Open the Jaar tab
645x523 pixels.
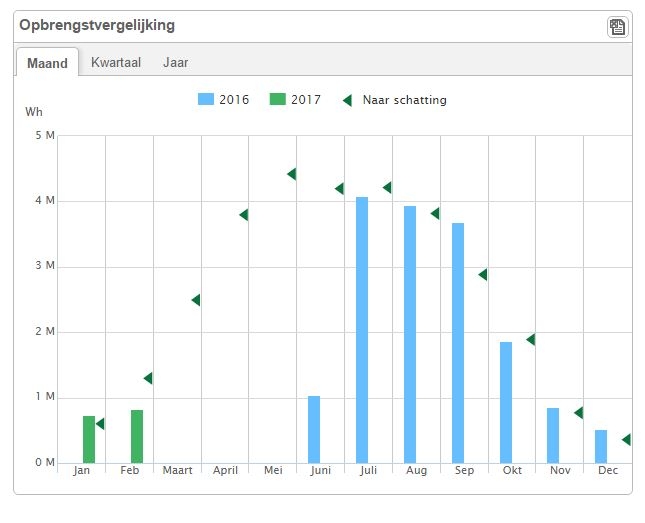click(x=175, y=62)
